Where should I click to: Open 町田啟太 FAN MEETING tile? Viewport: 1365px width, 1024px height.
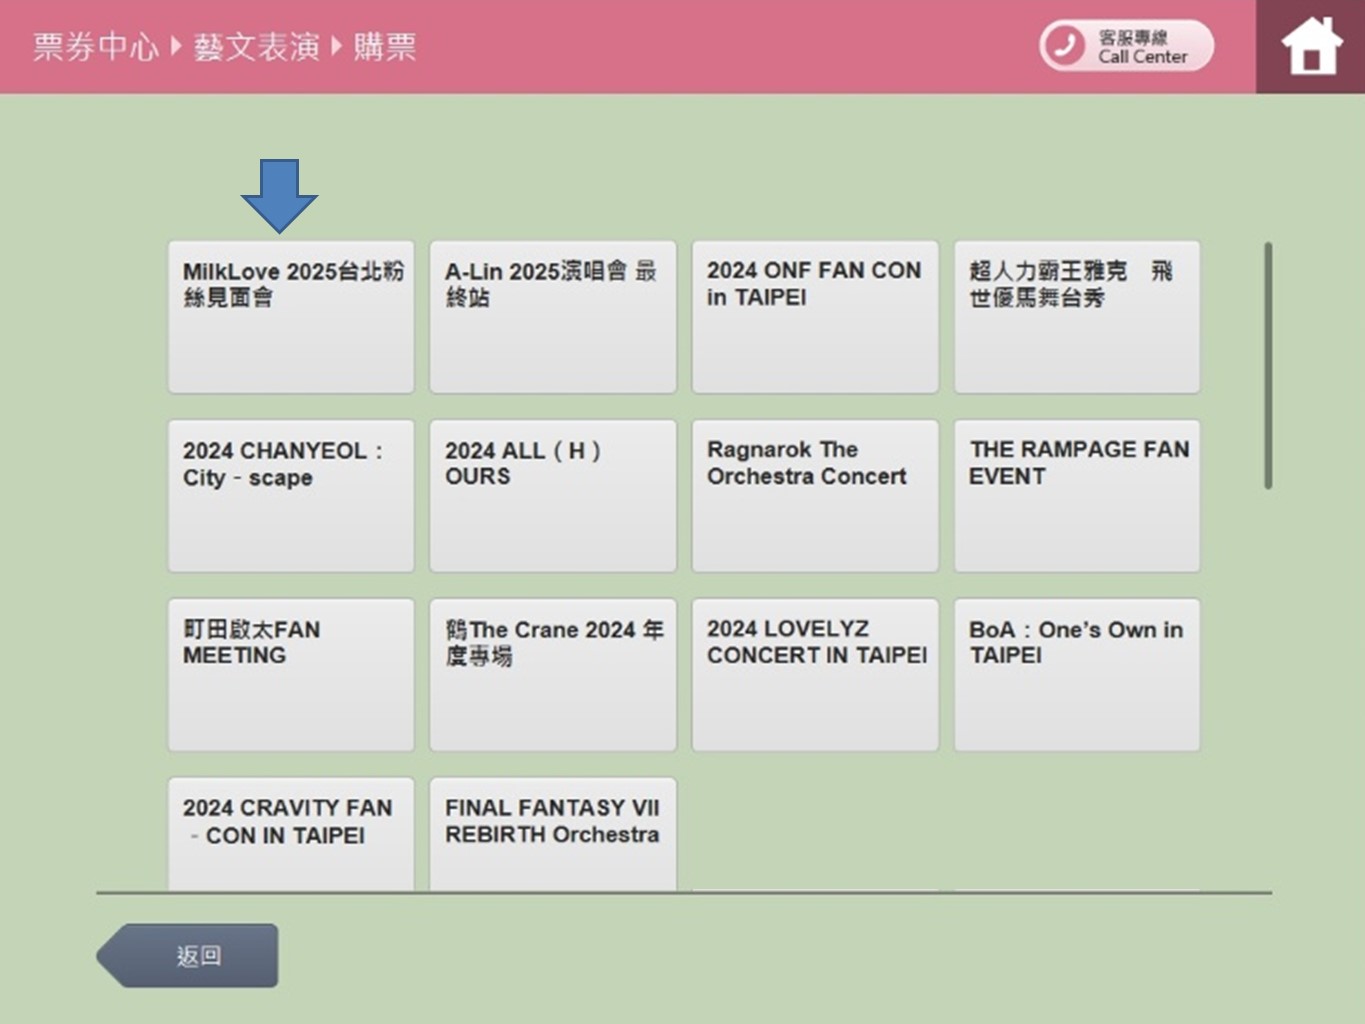pyautogui.click(x=291, y=674)
